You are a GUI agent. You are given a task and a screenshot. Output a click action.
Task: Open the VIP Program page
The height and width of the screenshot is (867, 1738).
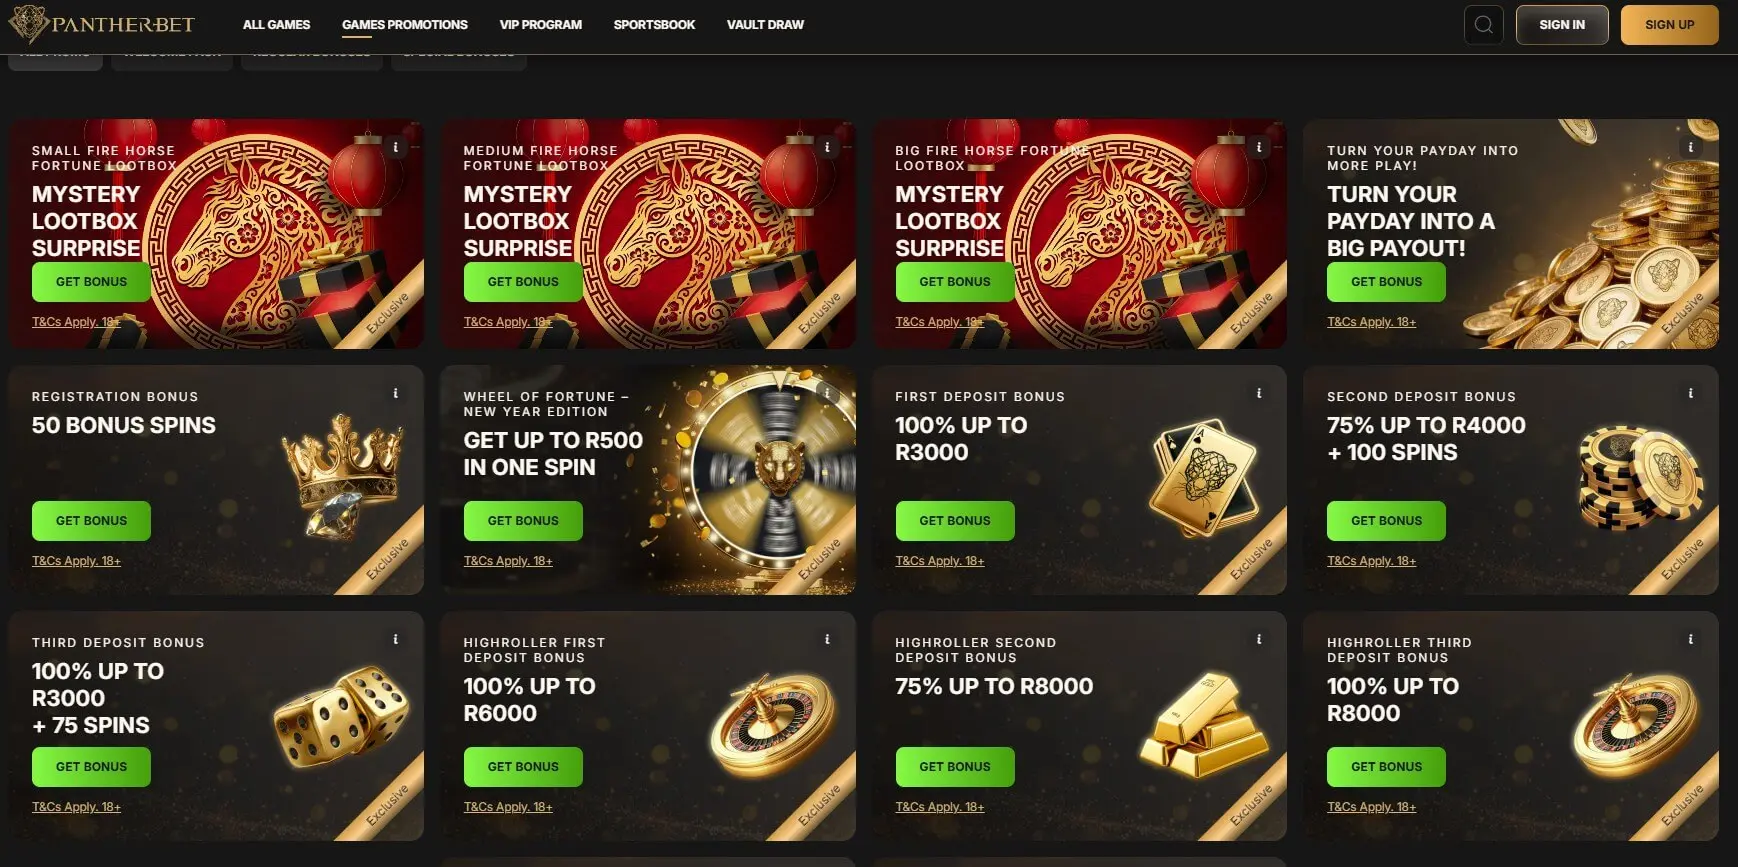point(540,25)
